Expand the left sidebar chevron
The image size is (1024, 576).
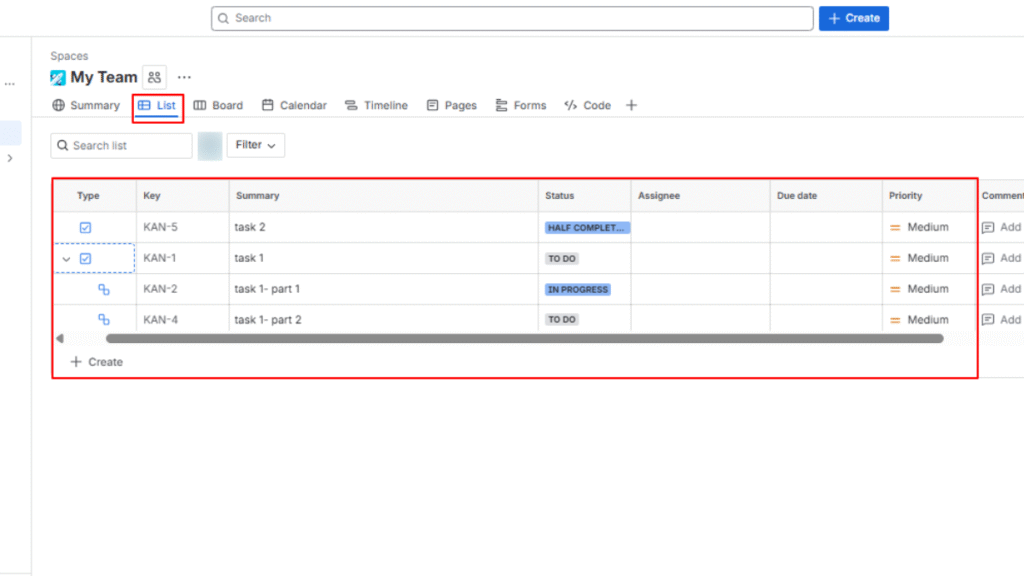click(10, 157)
